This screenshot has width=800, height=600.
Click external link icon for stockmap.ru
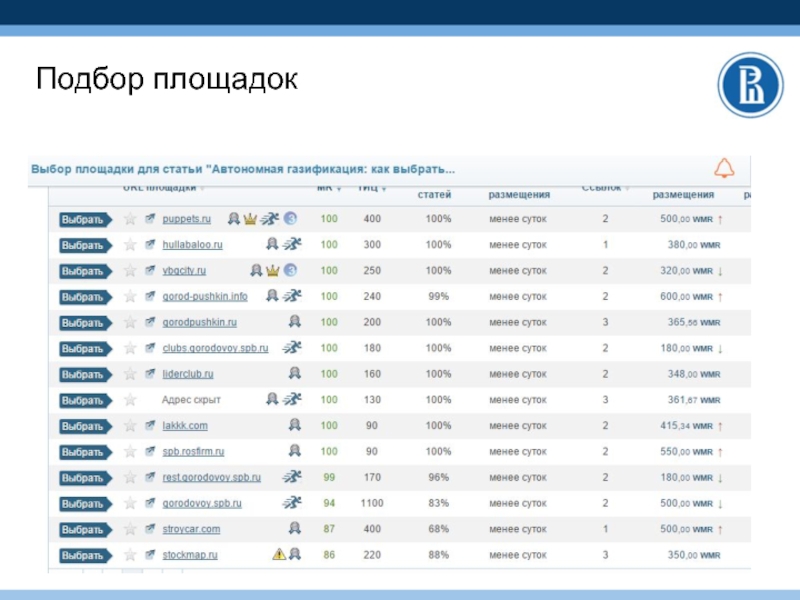click(150, 555)
